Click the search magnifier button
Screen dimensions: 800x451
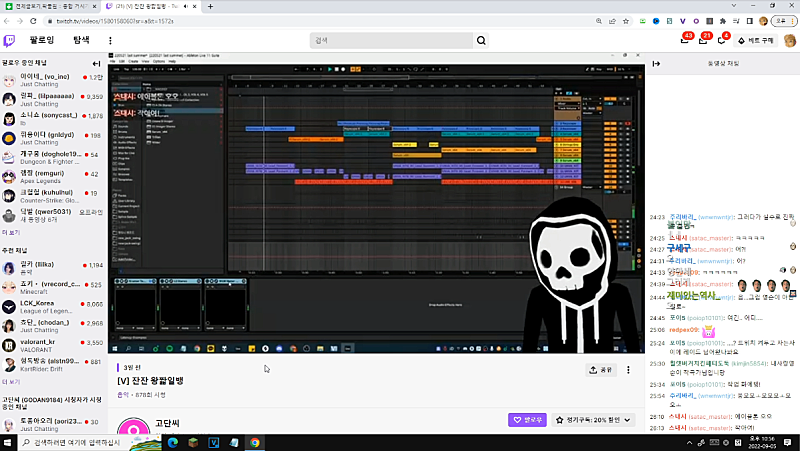[x=481, y=41]
